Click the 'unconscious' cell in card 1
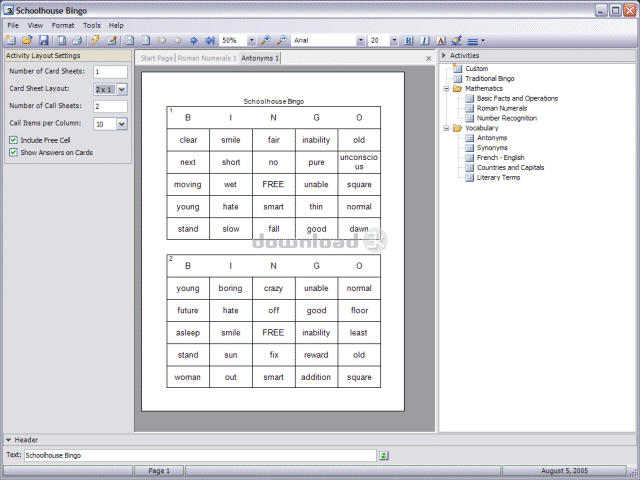640x480 pixels. pos(359,162)
